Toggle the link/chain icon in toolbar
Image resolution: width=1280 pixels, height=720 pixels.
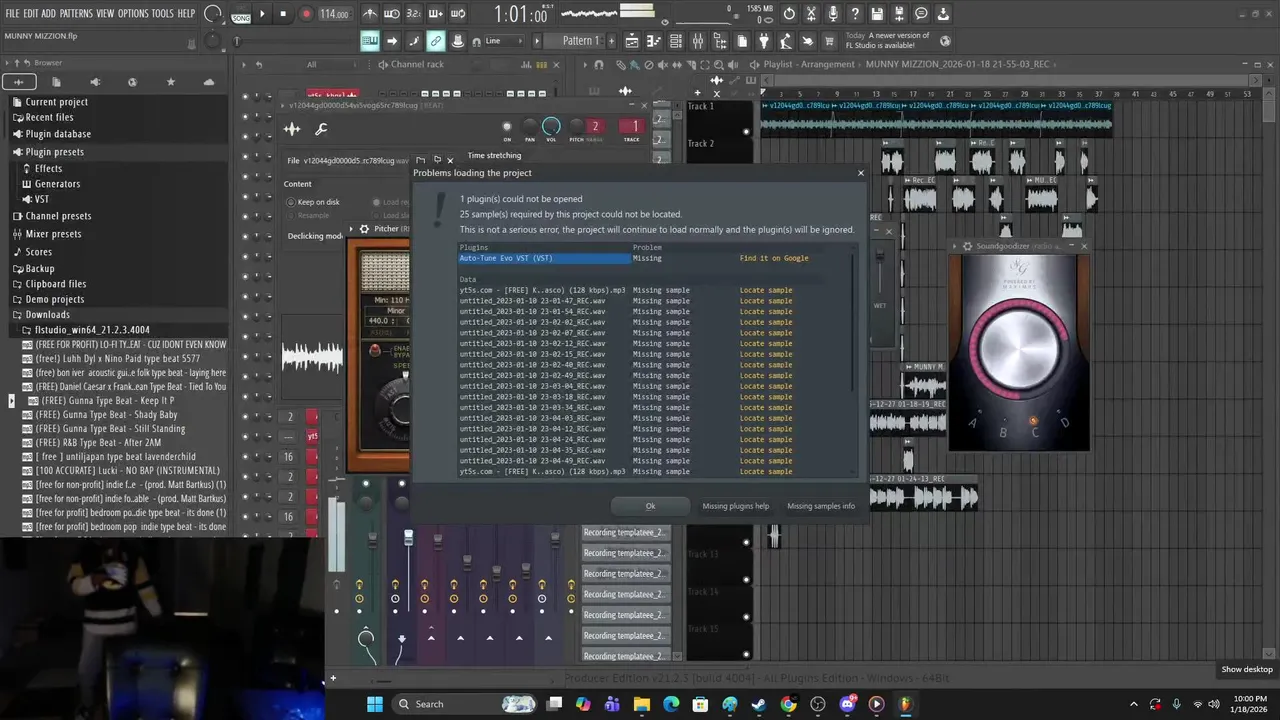436,41
